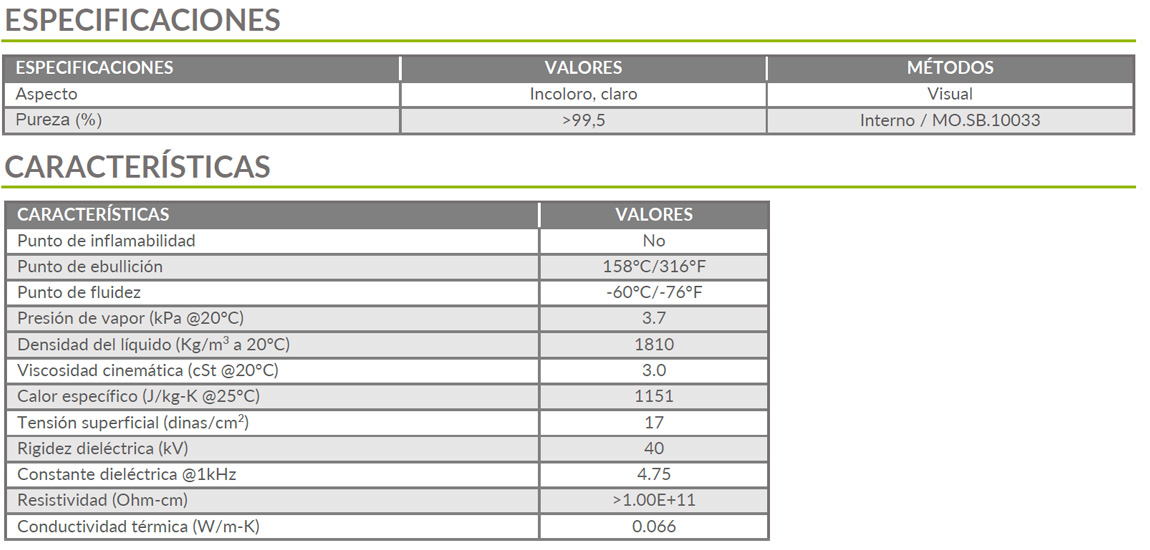Click the 'Interno / MO.SB.10033' method cell
The height and width of the screenshot is (550, 1150).
click(950, 120)
